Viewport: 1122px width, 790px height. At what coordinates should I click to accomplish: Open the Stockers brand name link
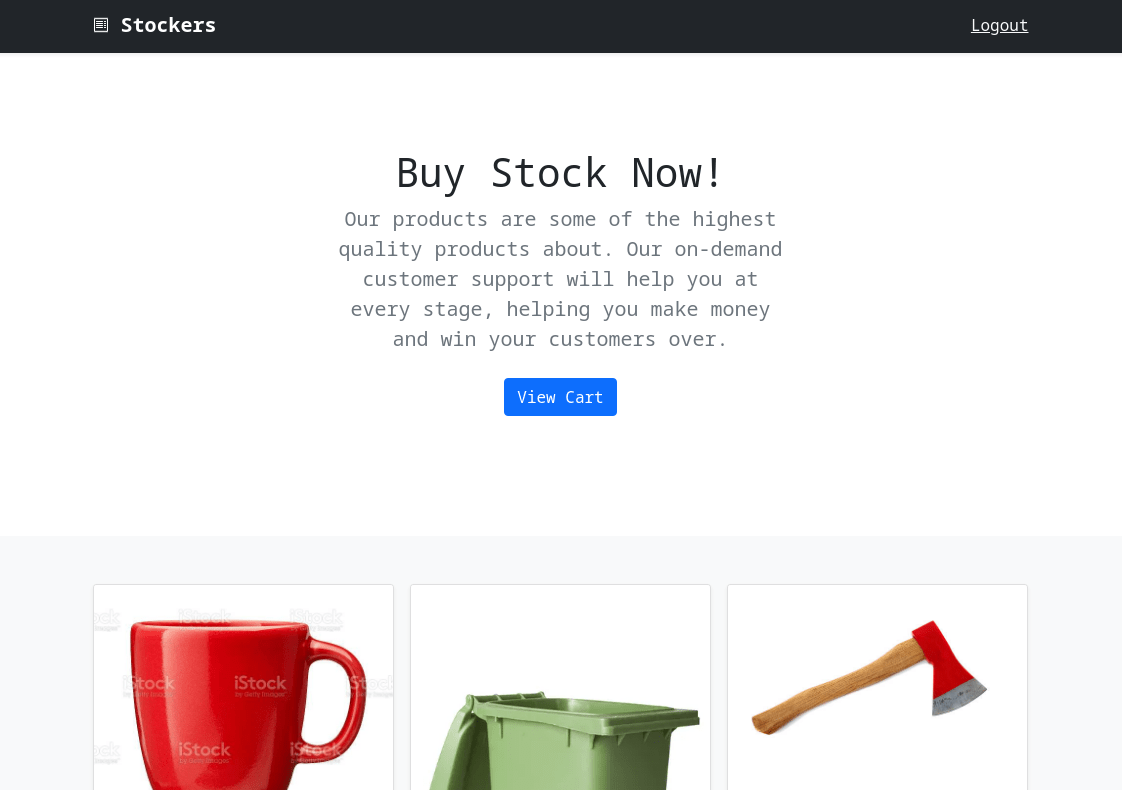(168, 25)
